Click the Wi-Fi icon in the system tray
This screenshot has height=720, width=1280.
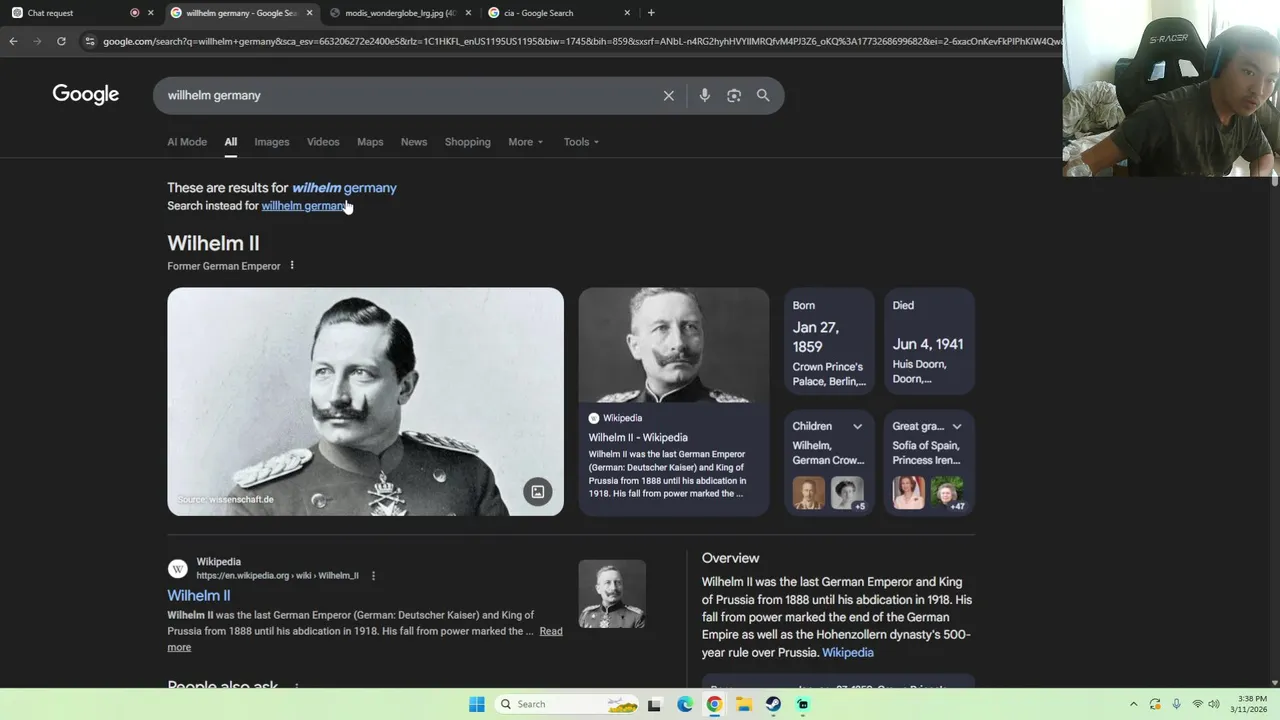[1197, 704]
